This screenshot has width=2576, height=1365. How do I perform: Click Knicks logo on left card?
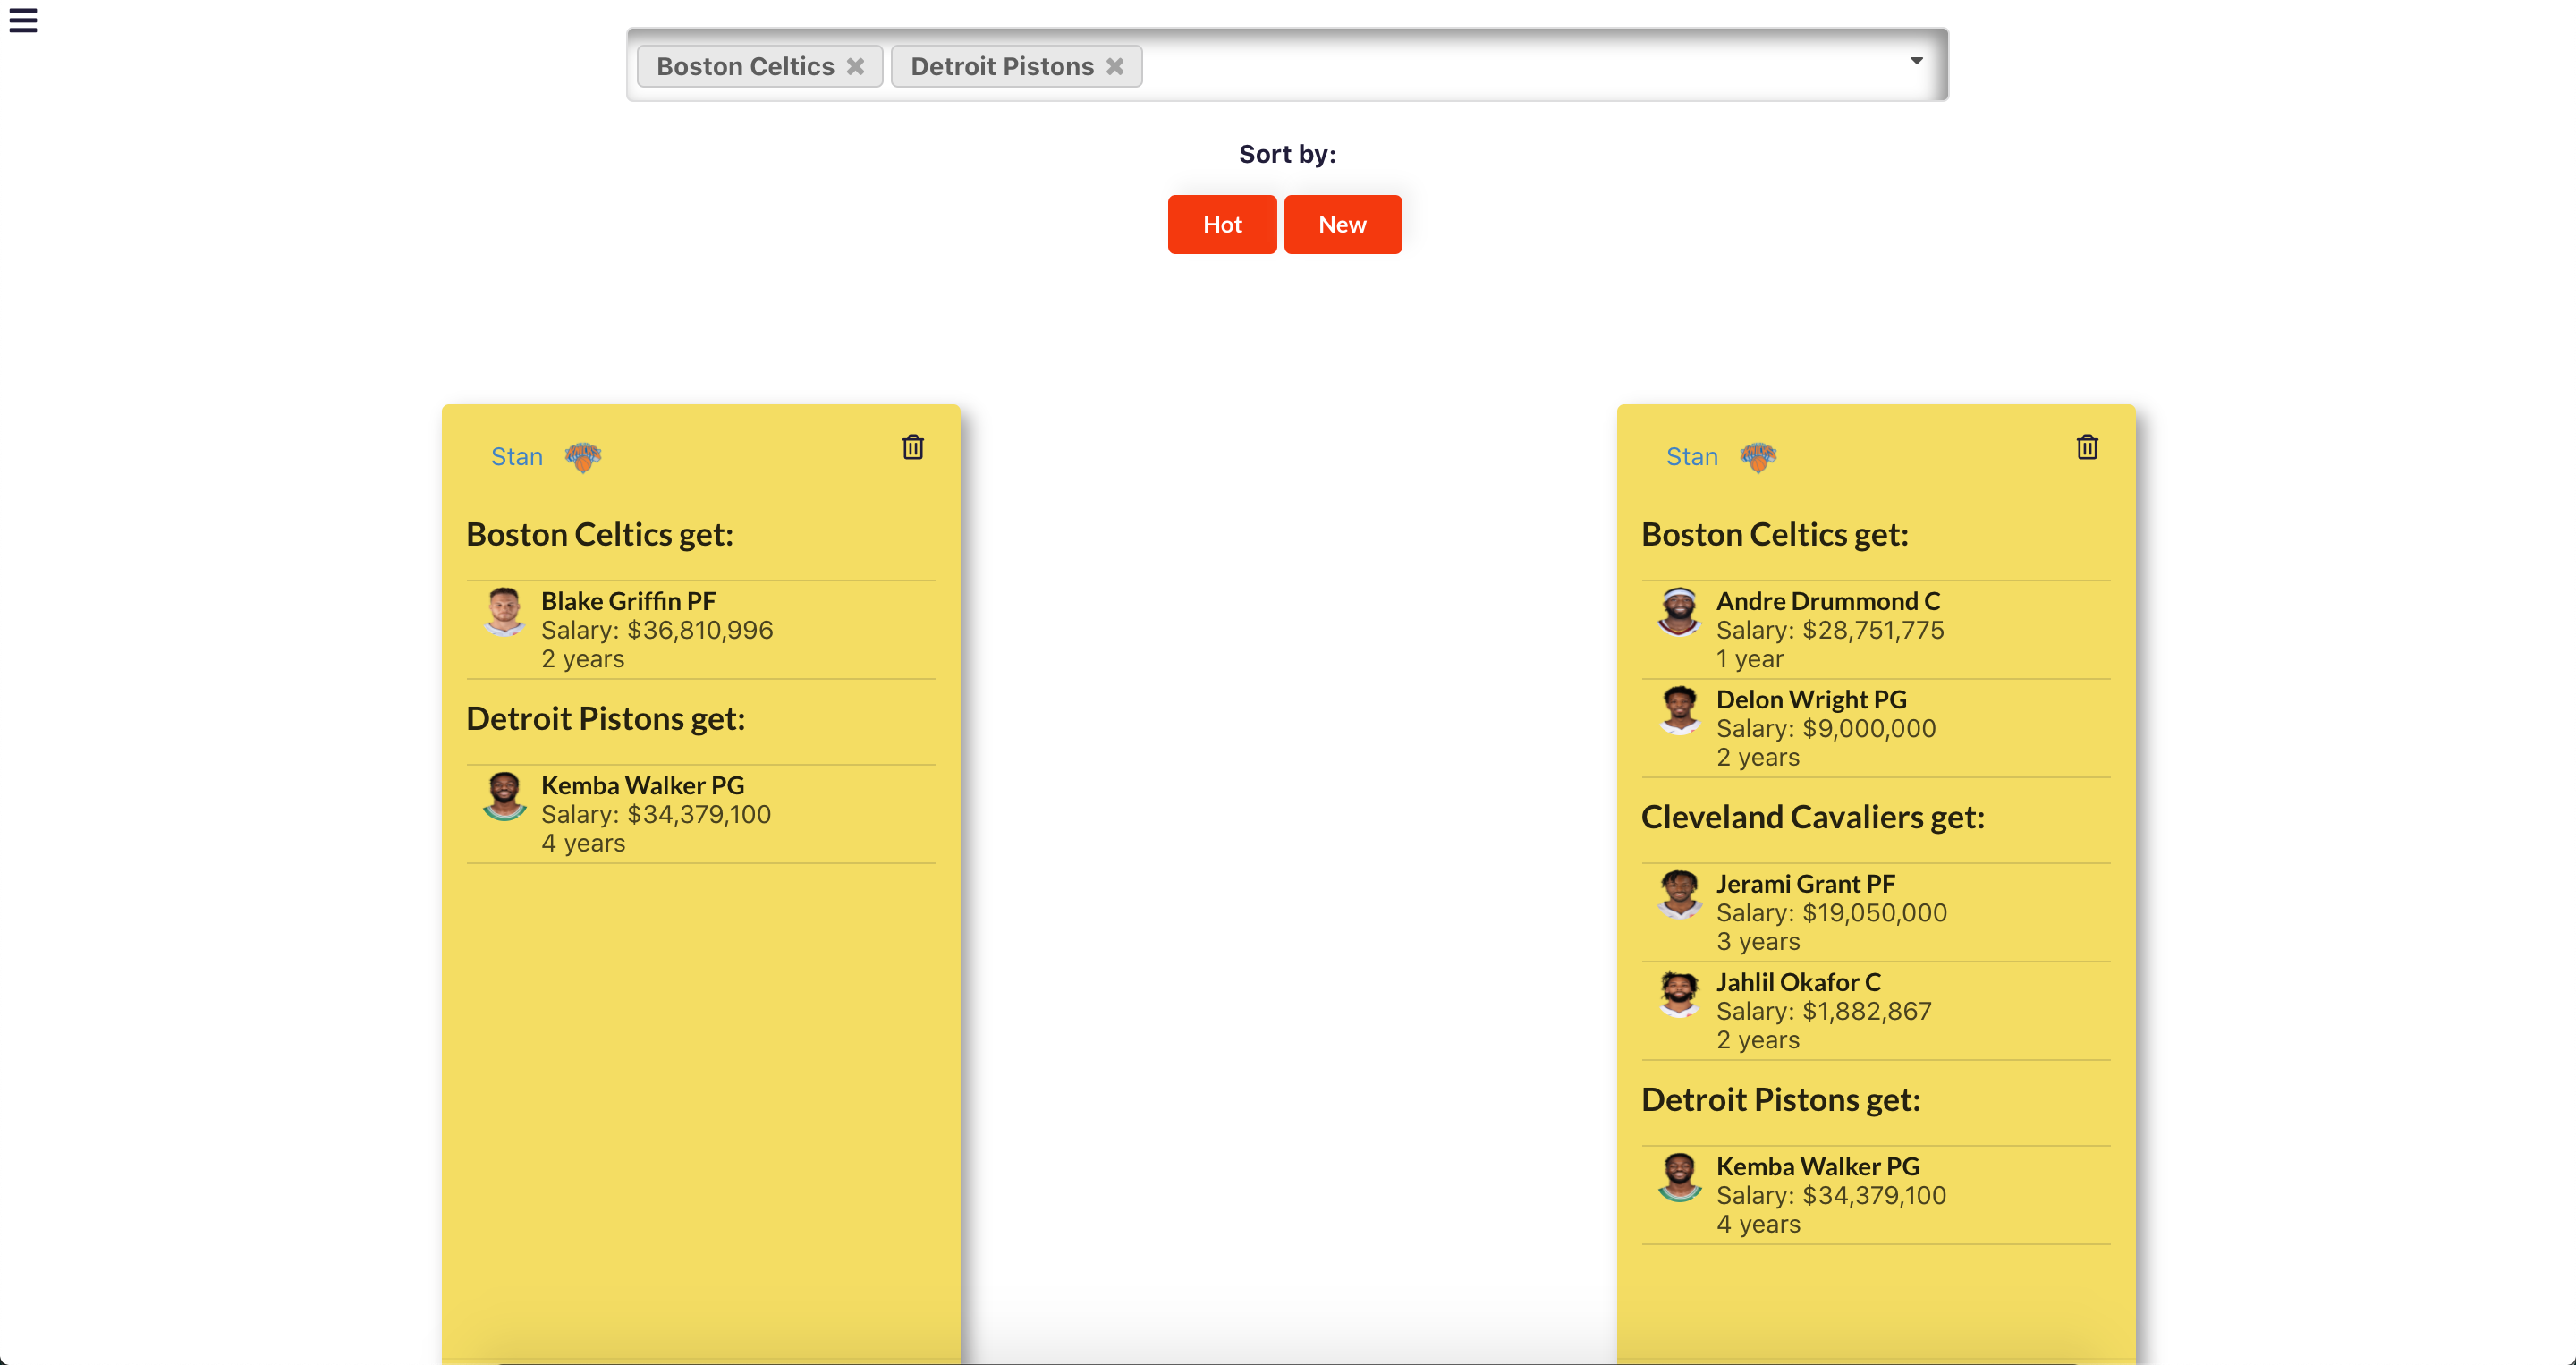tap(582, 457)
